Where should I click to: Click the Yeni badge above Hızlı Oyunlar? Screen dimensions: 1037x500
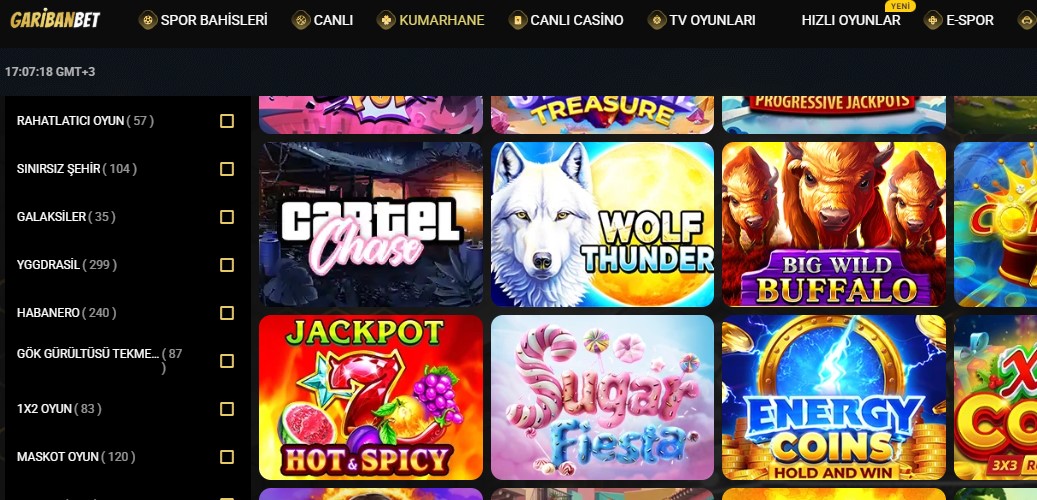coord(899,6)
